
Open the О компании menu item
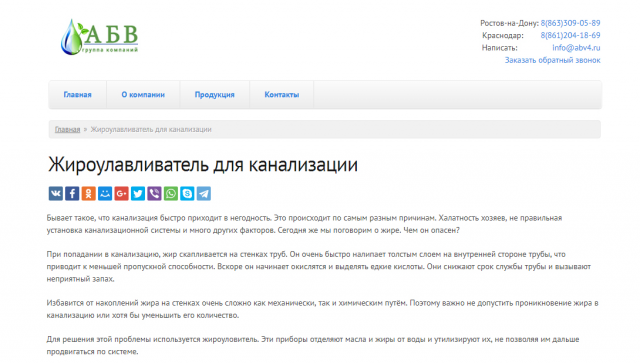[x=143, y=95]
